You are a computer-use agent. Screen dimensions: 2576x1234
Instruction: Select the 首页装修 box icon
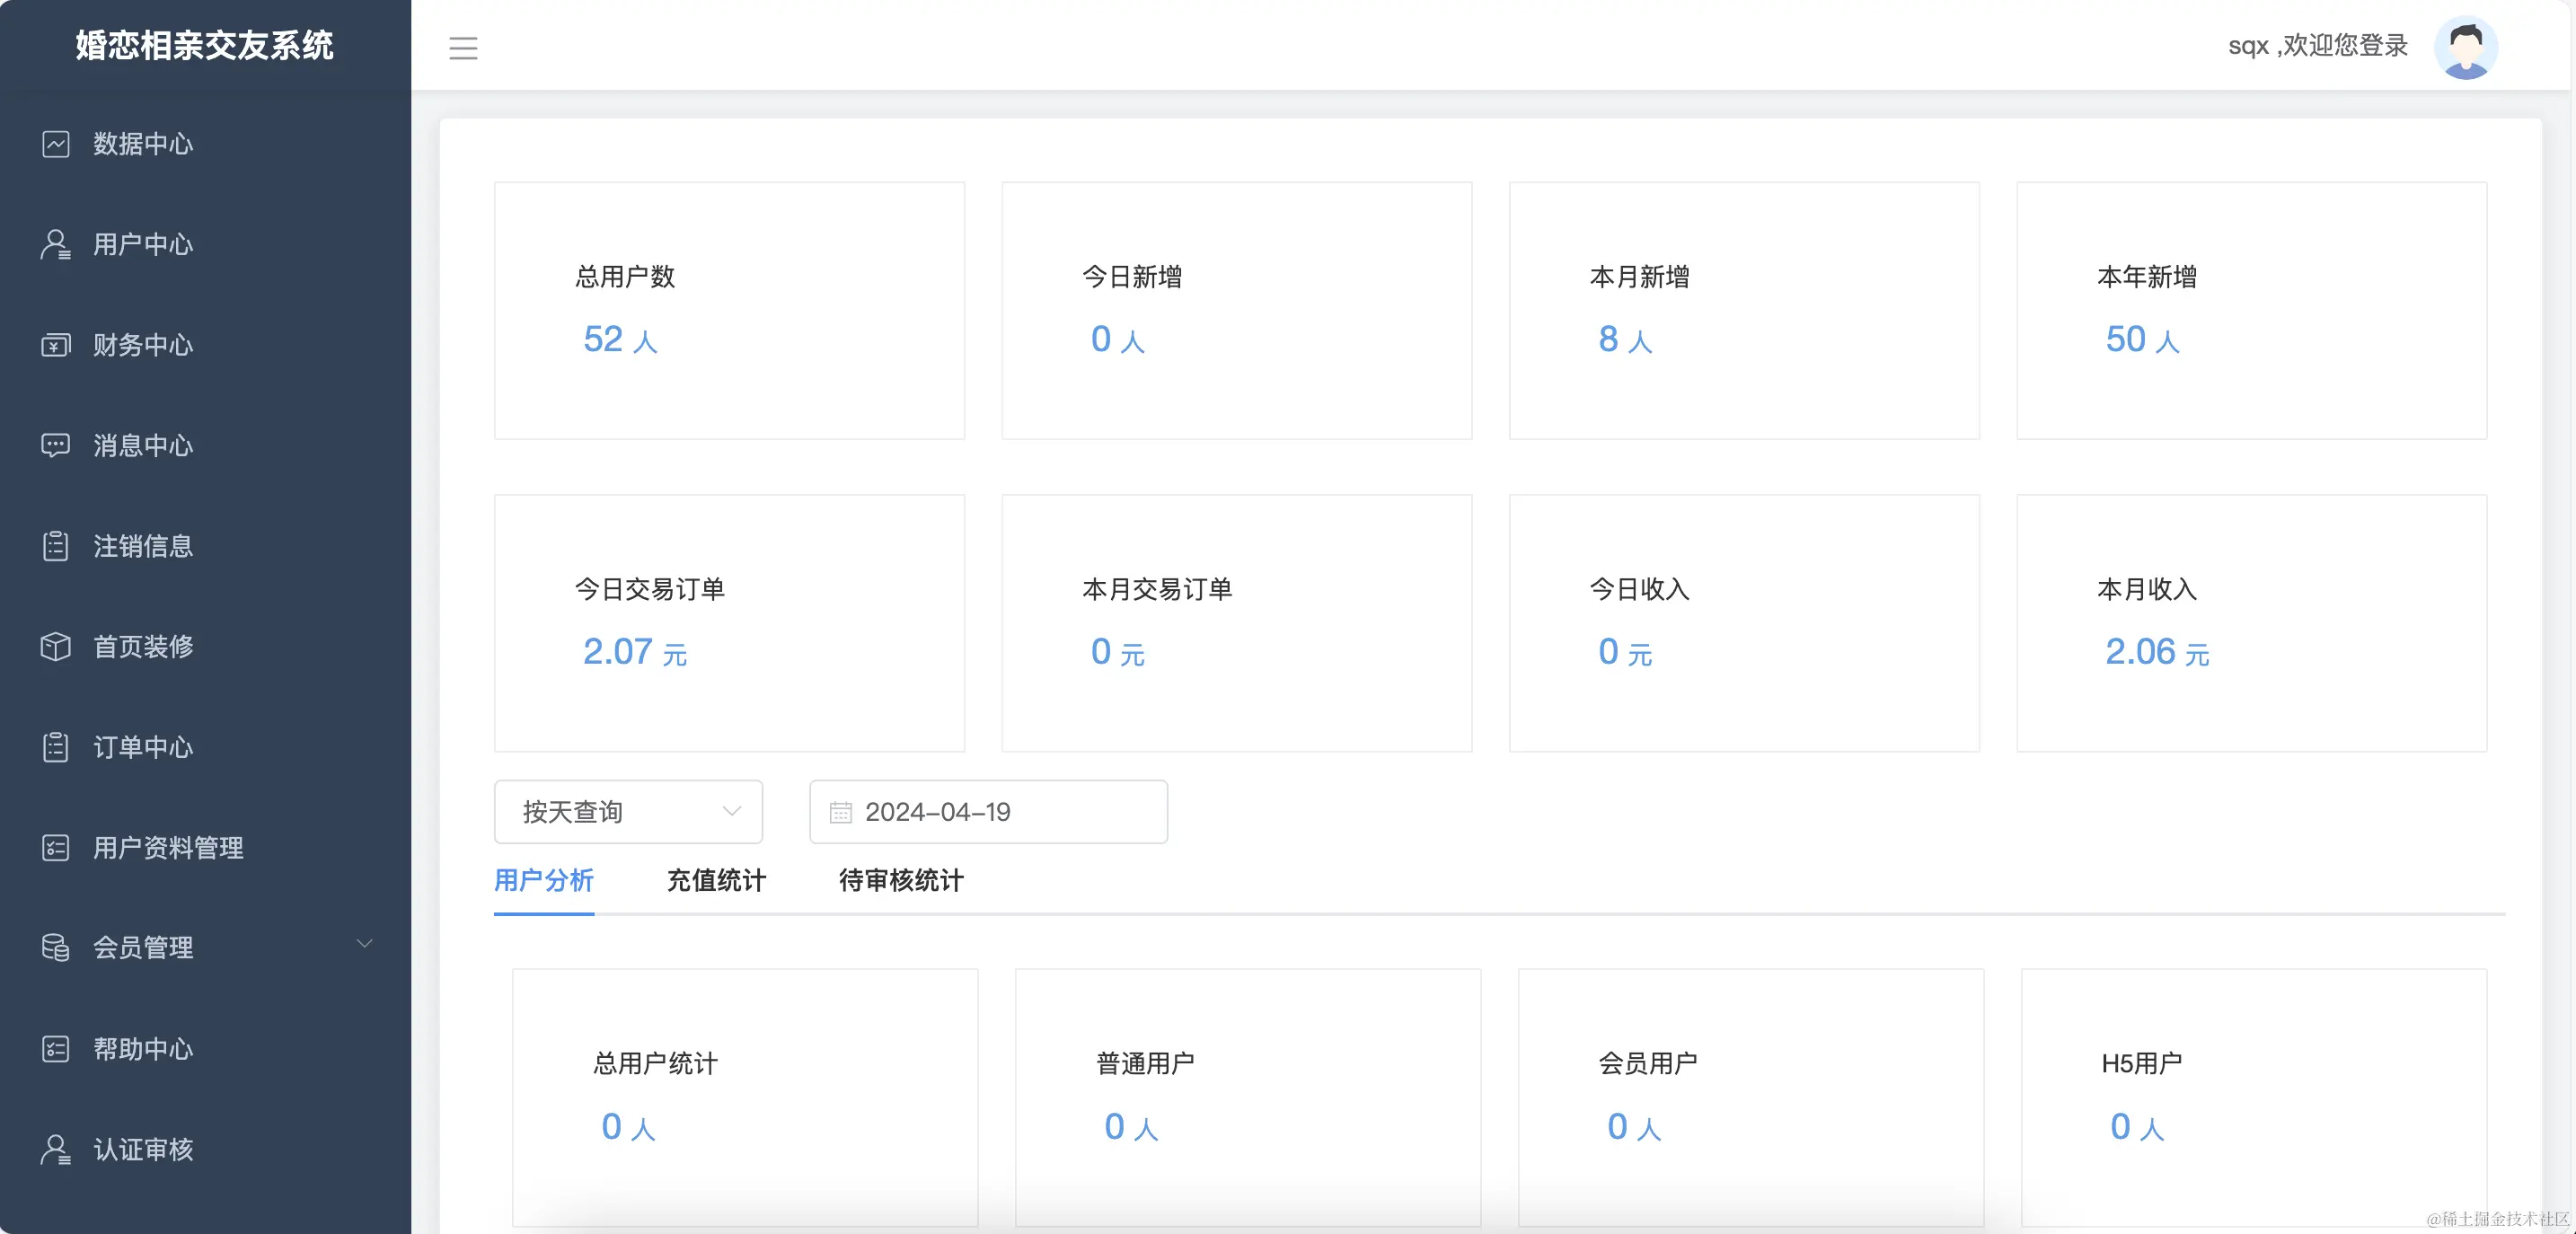(55, 647)
